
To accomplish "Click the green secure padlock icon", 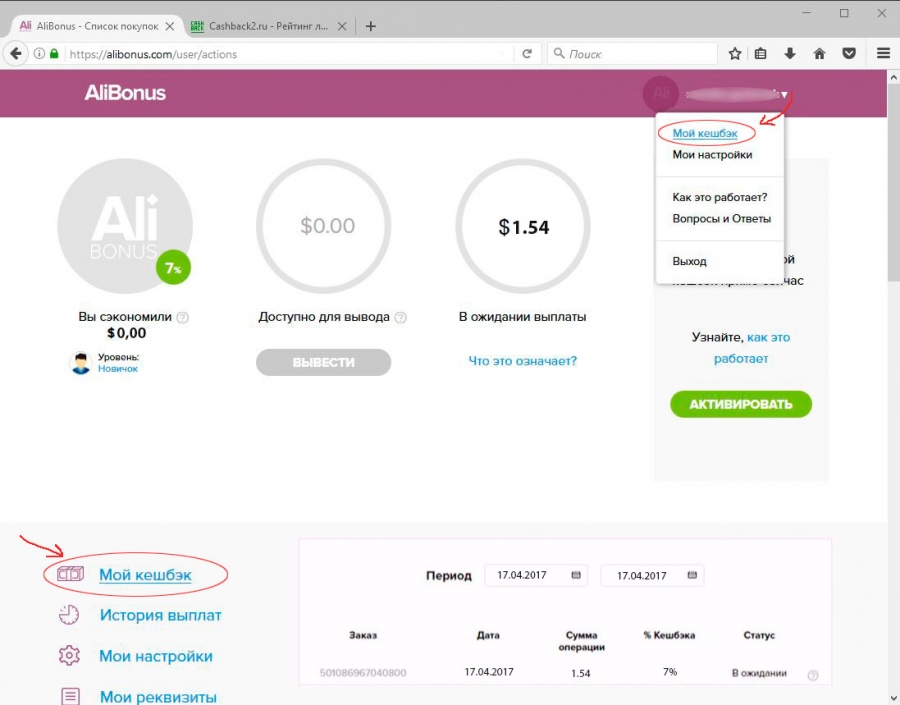I will 54,54.
